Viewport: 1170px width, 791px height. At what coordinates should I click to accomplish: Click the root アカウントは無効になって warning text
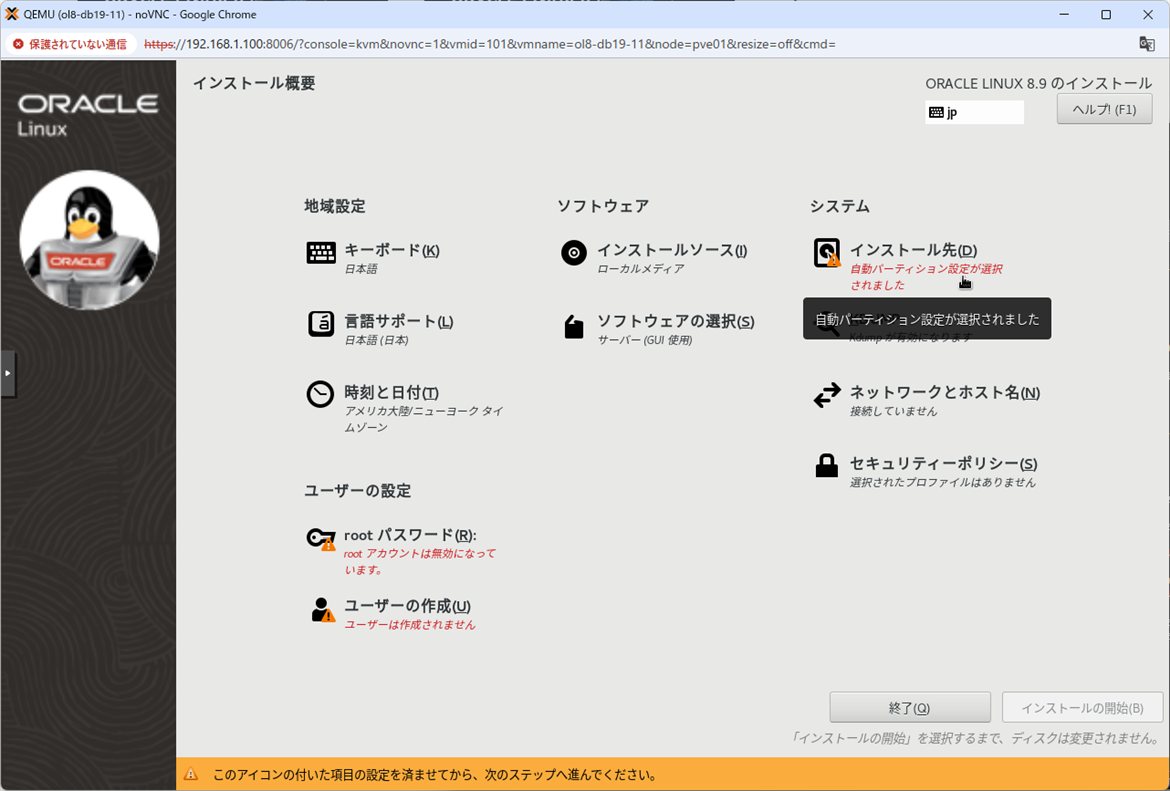(419, 561)
